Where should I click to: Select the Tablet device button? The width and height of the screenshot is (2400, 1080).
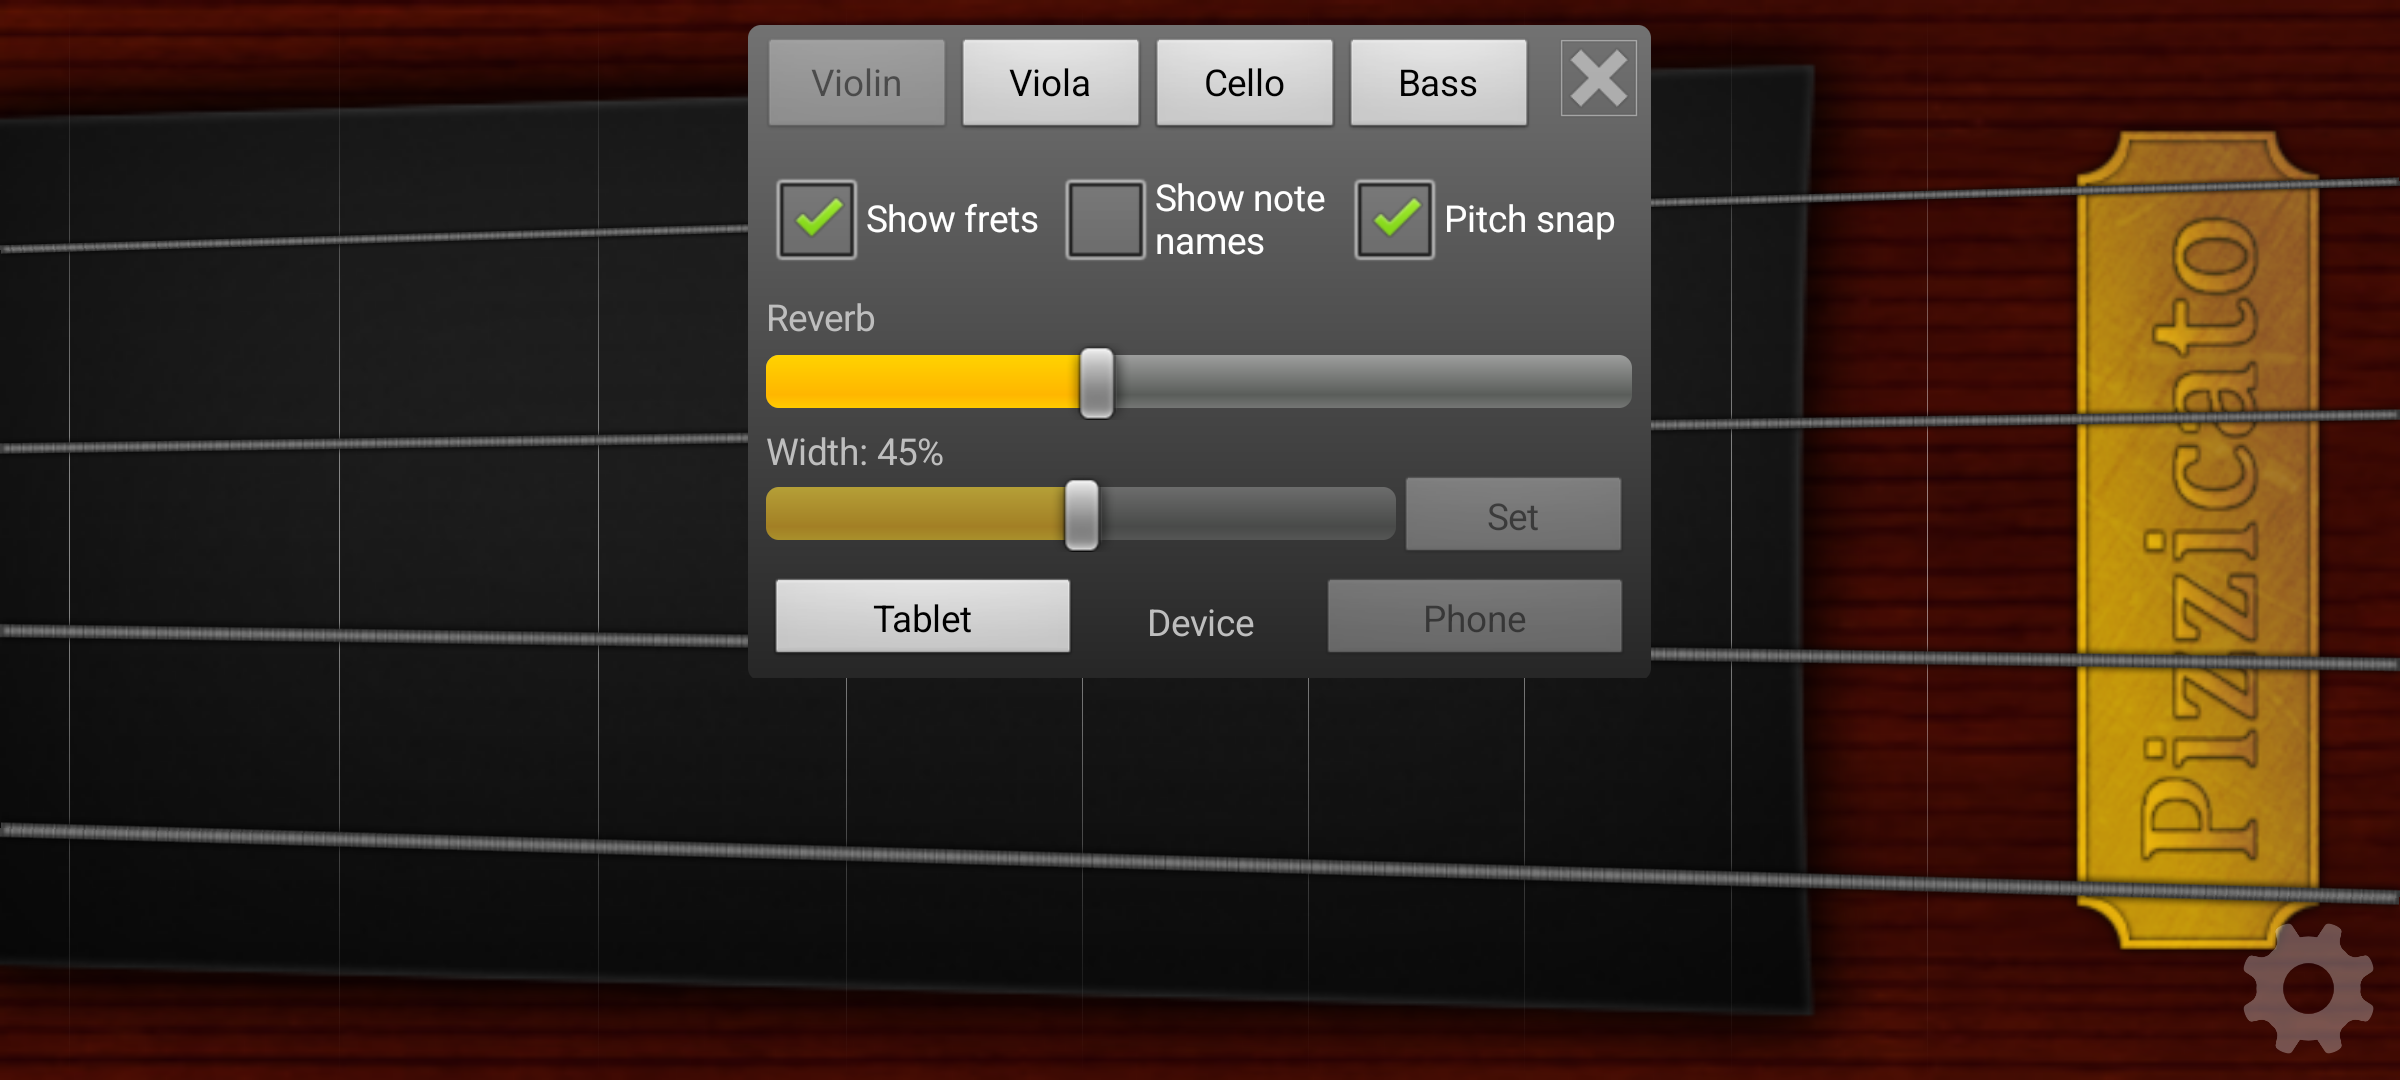coord(922,617)
